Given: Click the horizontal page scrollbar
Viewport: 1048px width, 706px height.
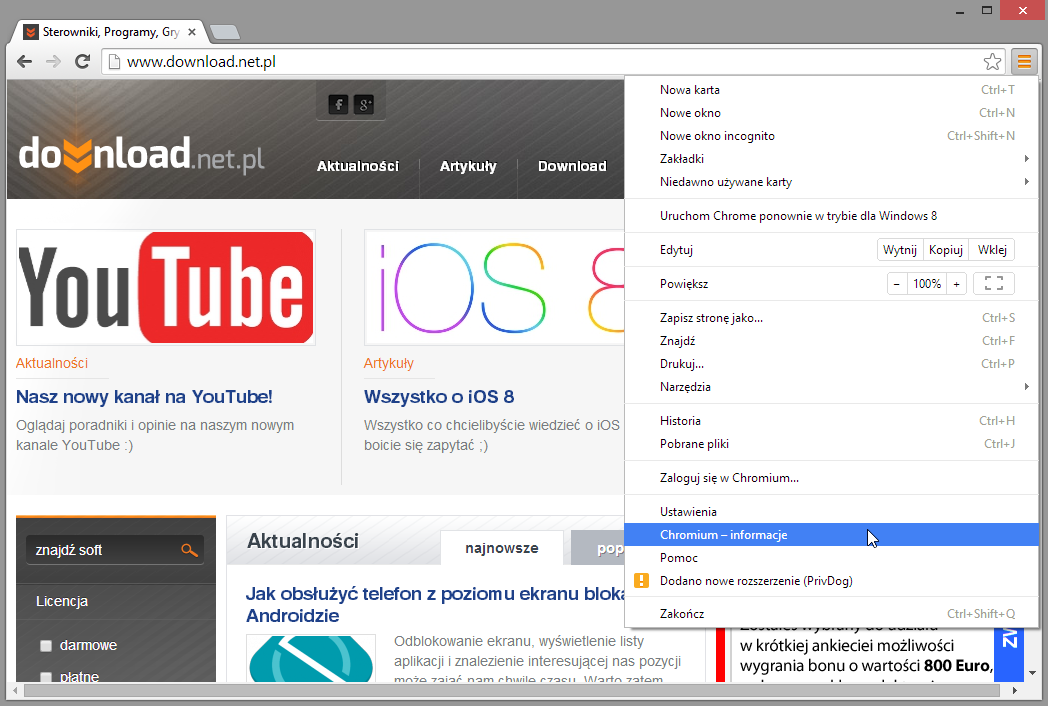Looking at the screenshot, I should tap(512, 690).
